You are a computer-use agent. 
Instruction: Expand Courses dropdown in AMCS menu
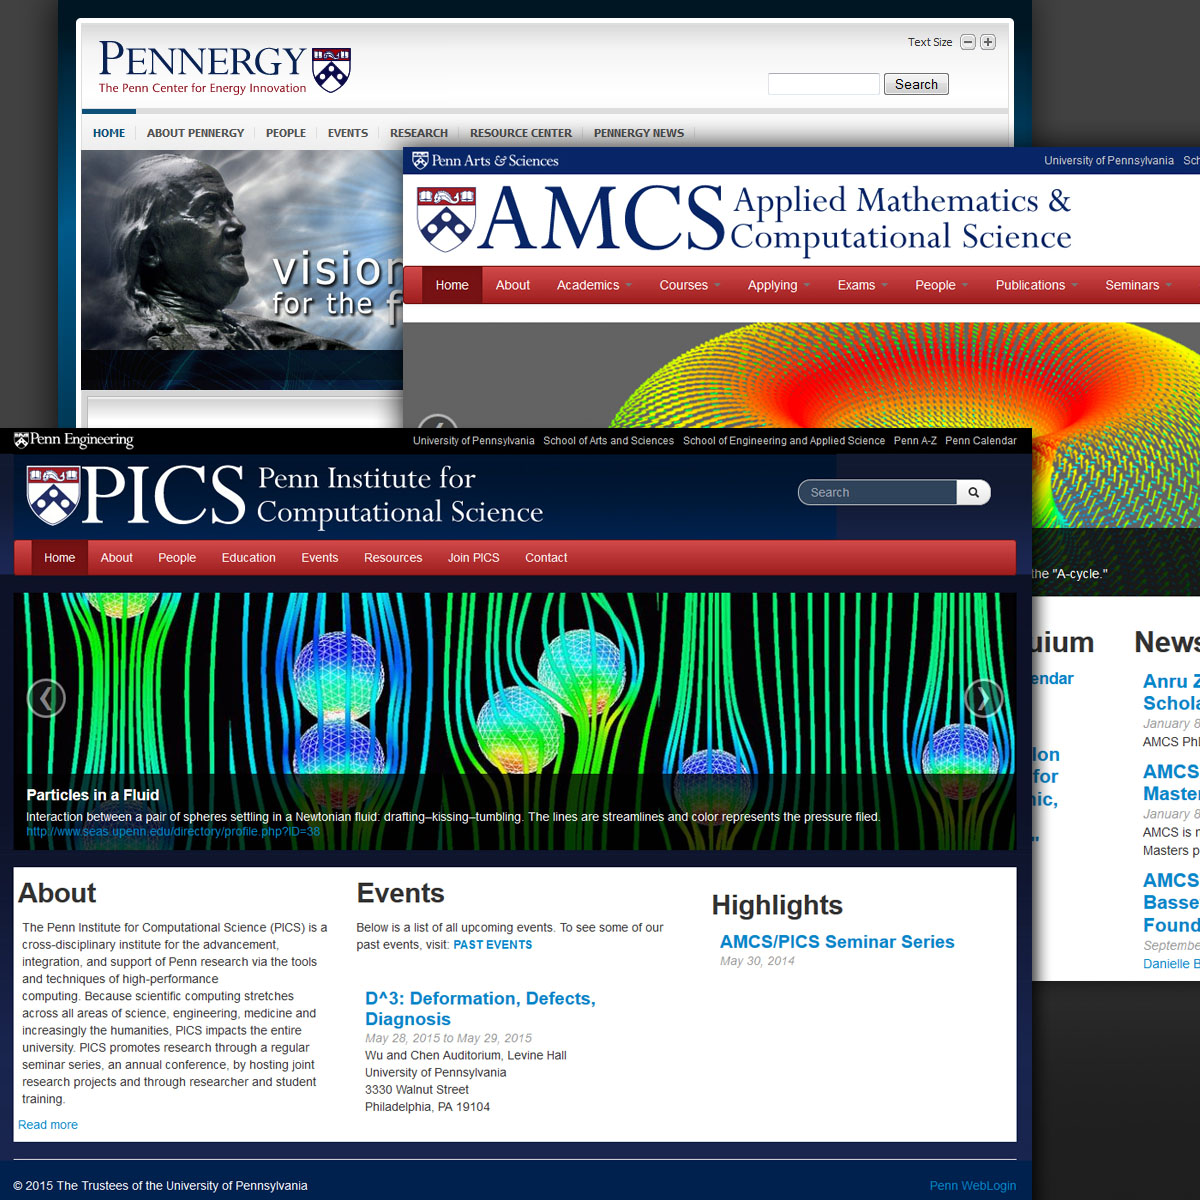[689, 285]
